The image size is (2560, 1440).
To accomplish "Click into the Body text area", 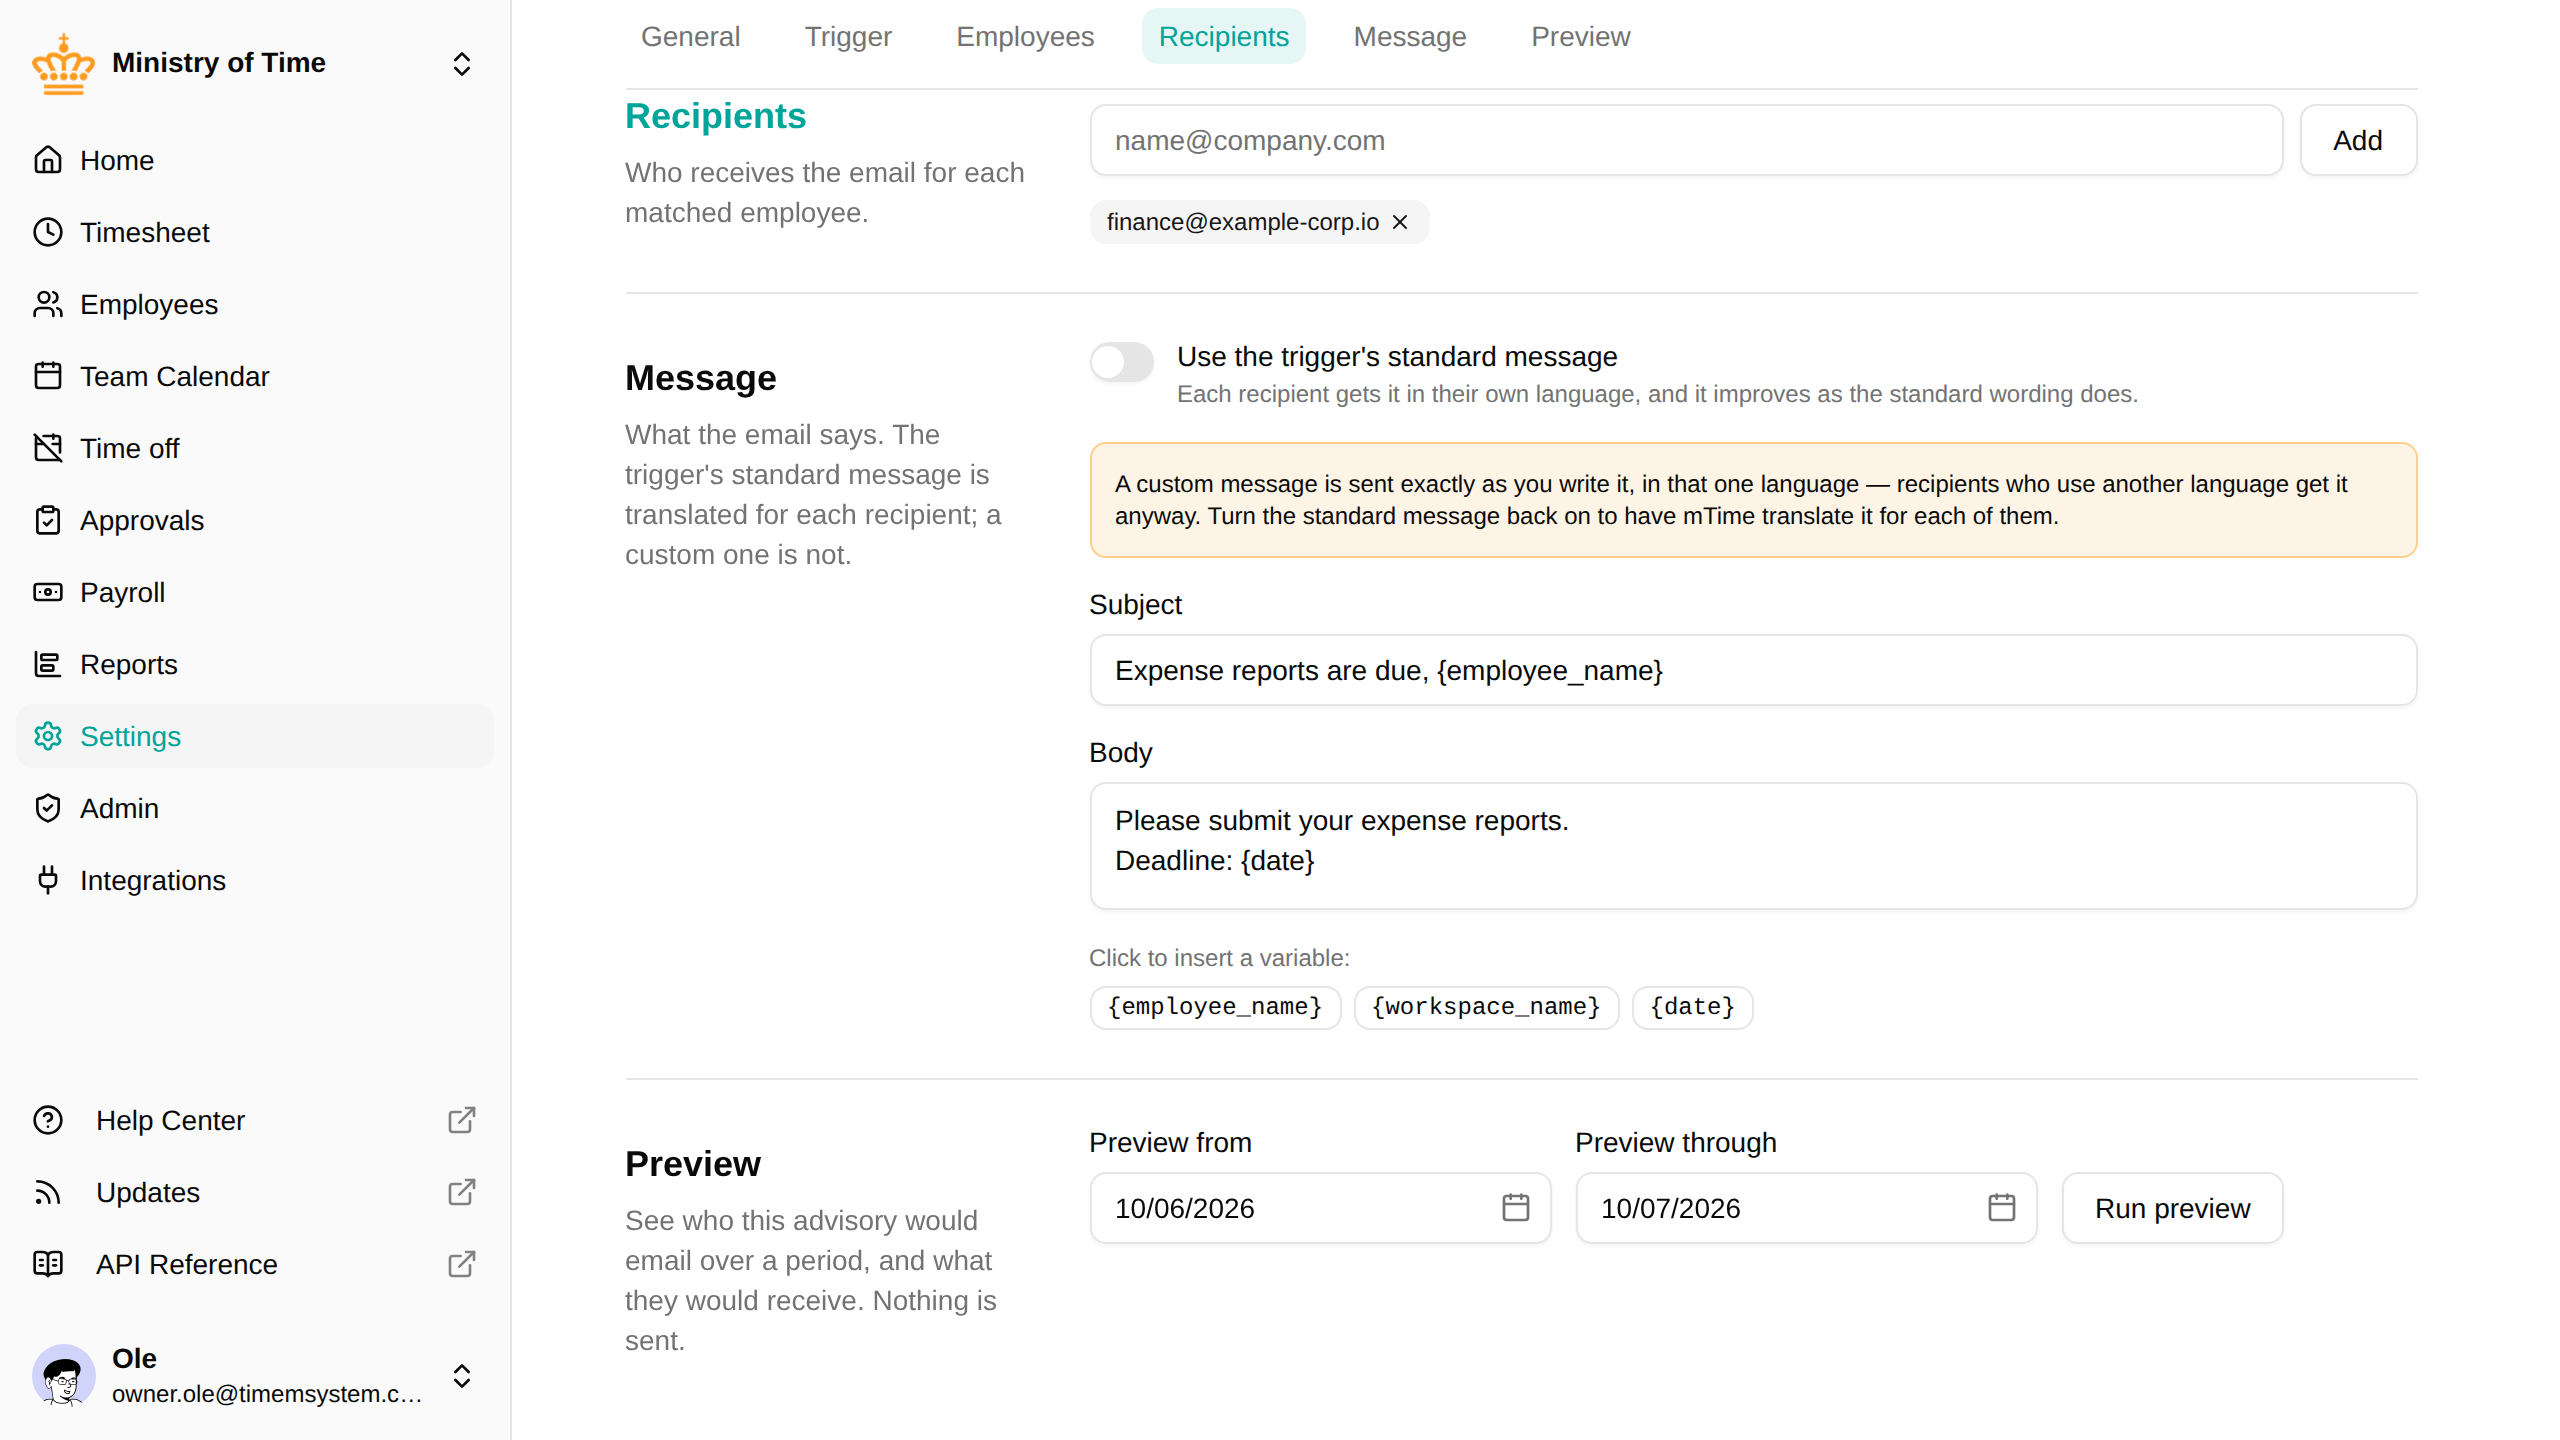I will click(1753, 846).
